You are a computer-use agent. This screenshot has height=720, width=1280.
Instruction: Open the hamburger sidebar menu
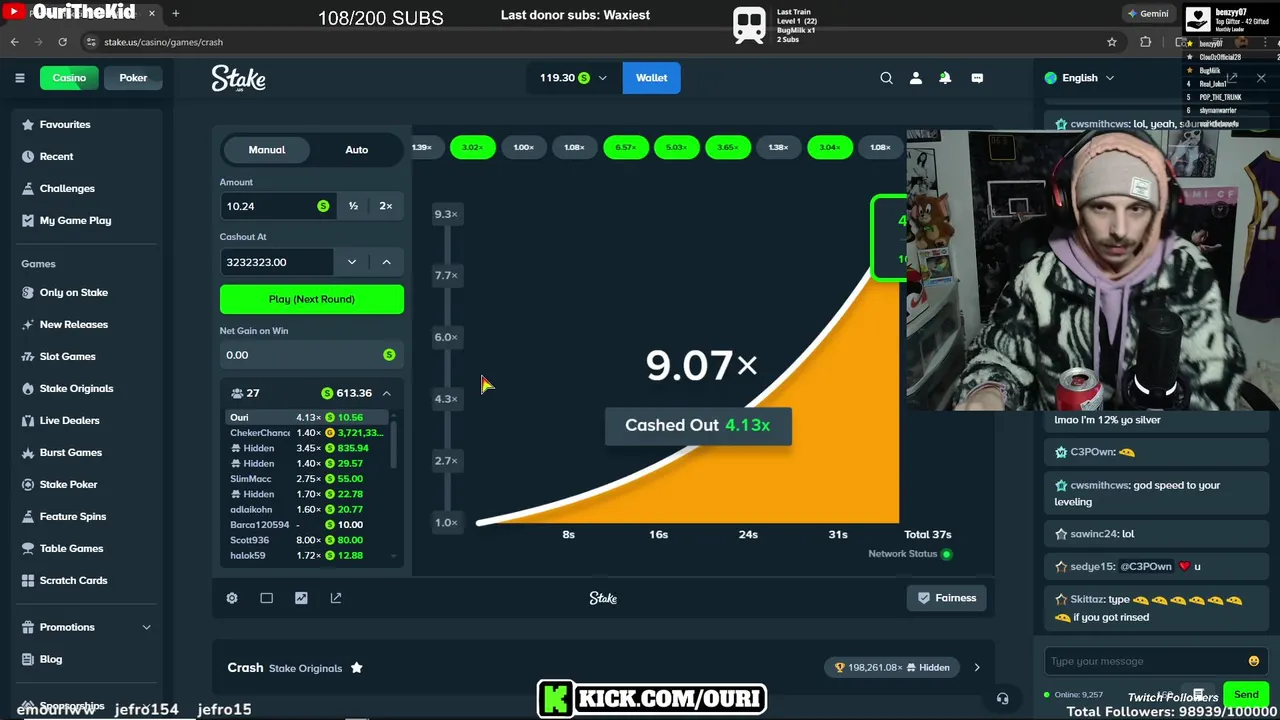19,78
